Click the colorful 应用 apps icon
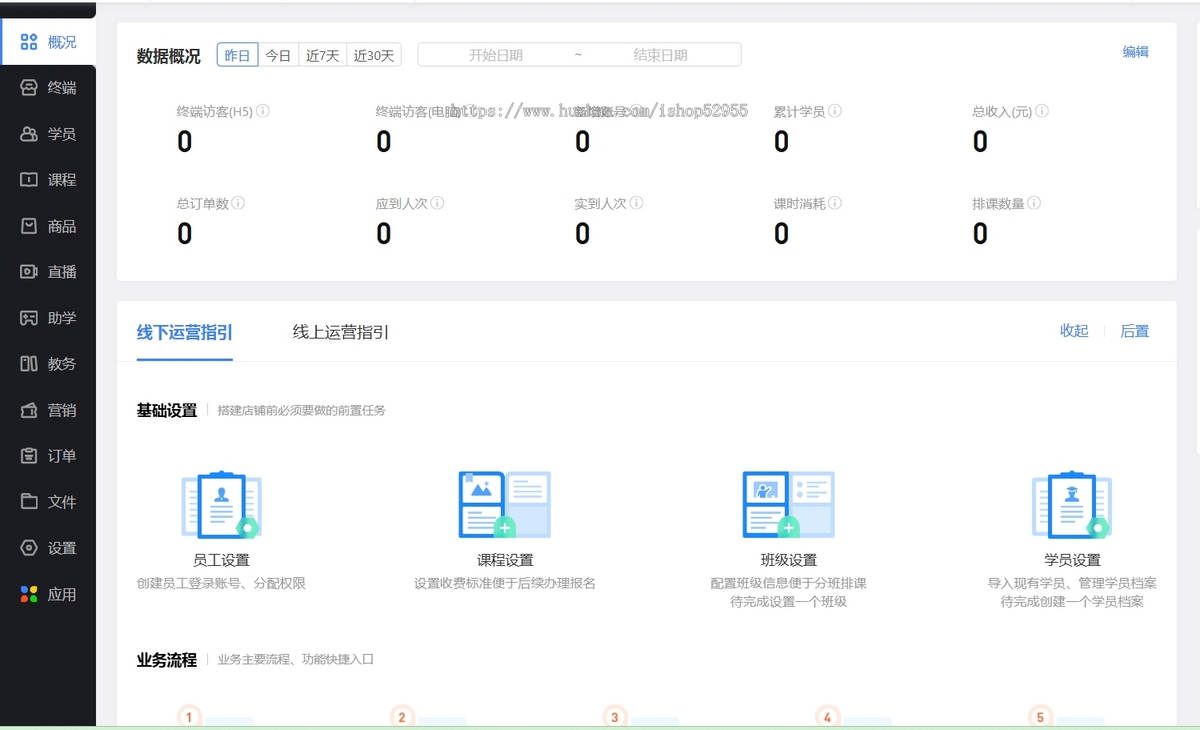 point(29,594)
